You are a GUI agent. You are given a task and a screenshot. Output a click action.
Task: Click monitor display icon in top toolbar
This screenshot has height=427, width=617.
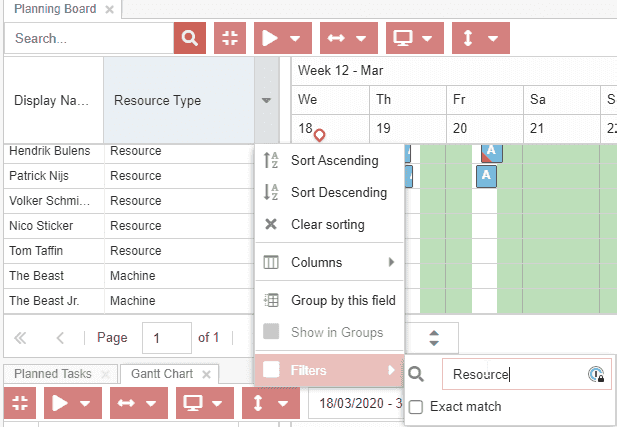403,38
